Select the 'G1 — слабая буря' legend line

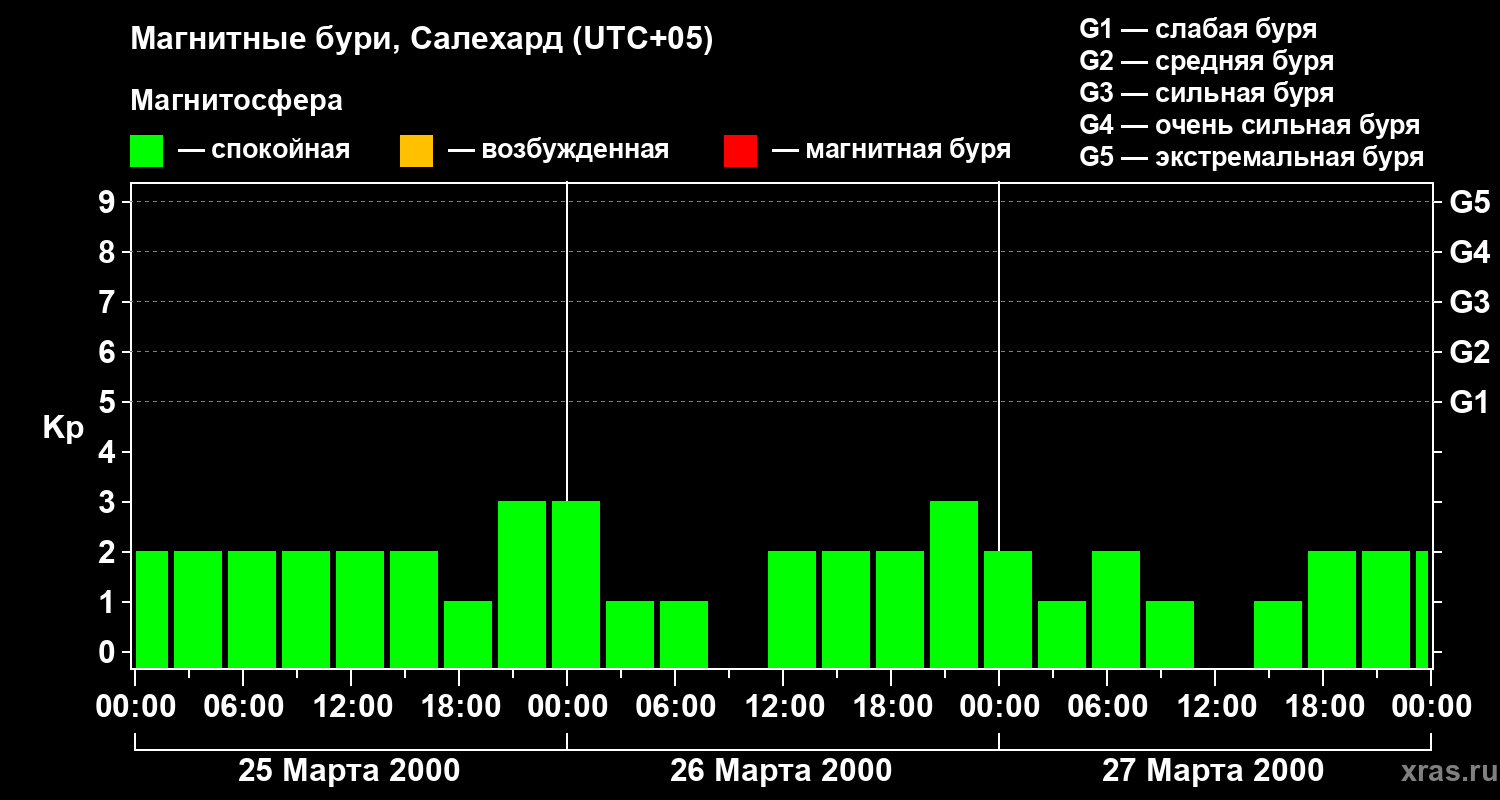[1198, 29]
